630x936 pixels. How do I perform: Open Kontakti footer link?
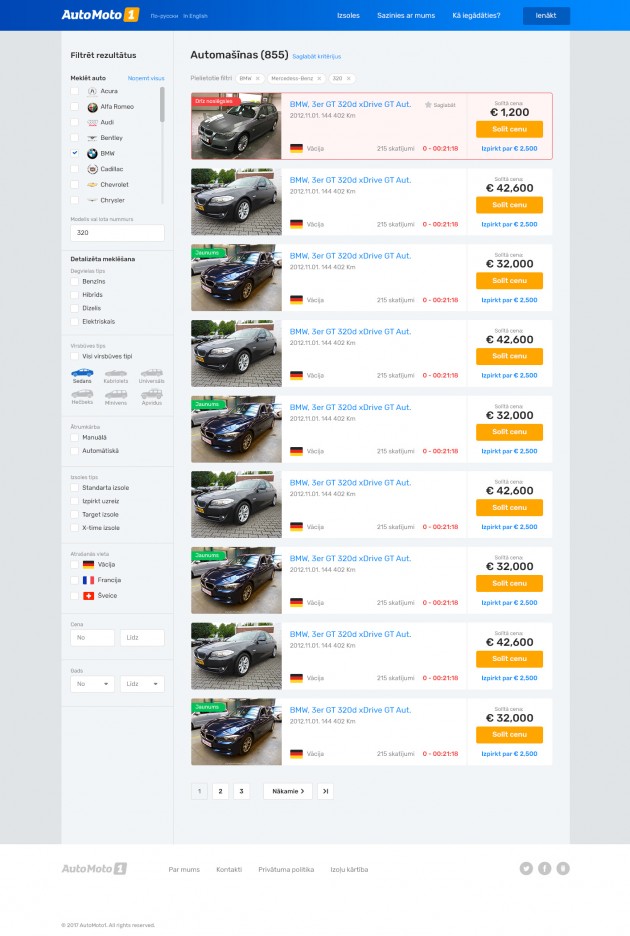(x=229, y=870)
